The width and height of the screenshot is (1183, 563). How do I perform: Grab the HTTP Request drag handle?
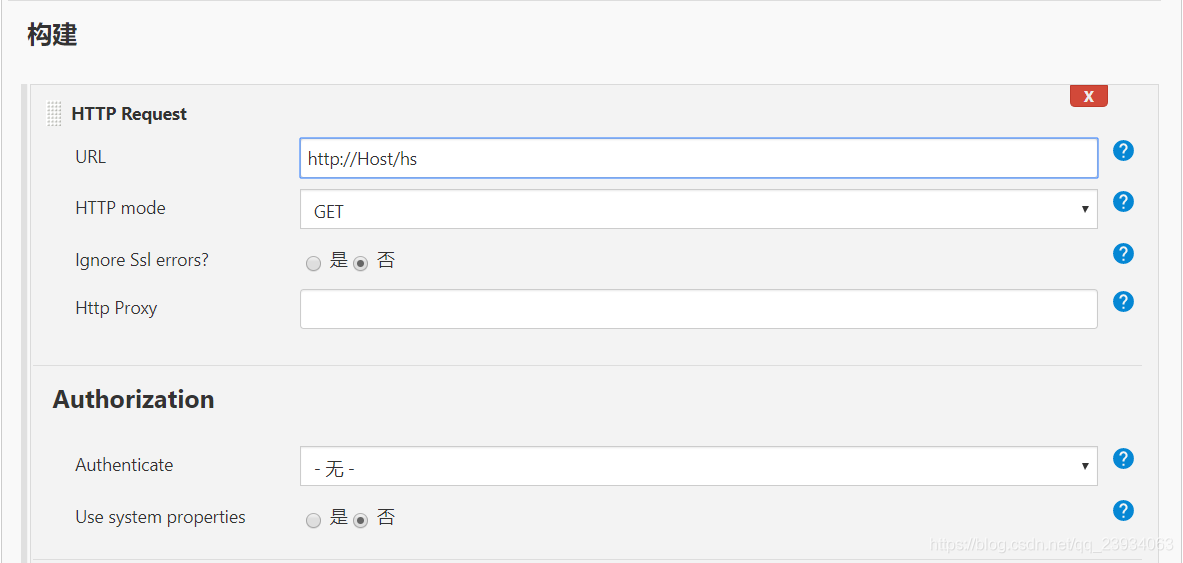pyautogui.click(x=54, y=113)
